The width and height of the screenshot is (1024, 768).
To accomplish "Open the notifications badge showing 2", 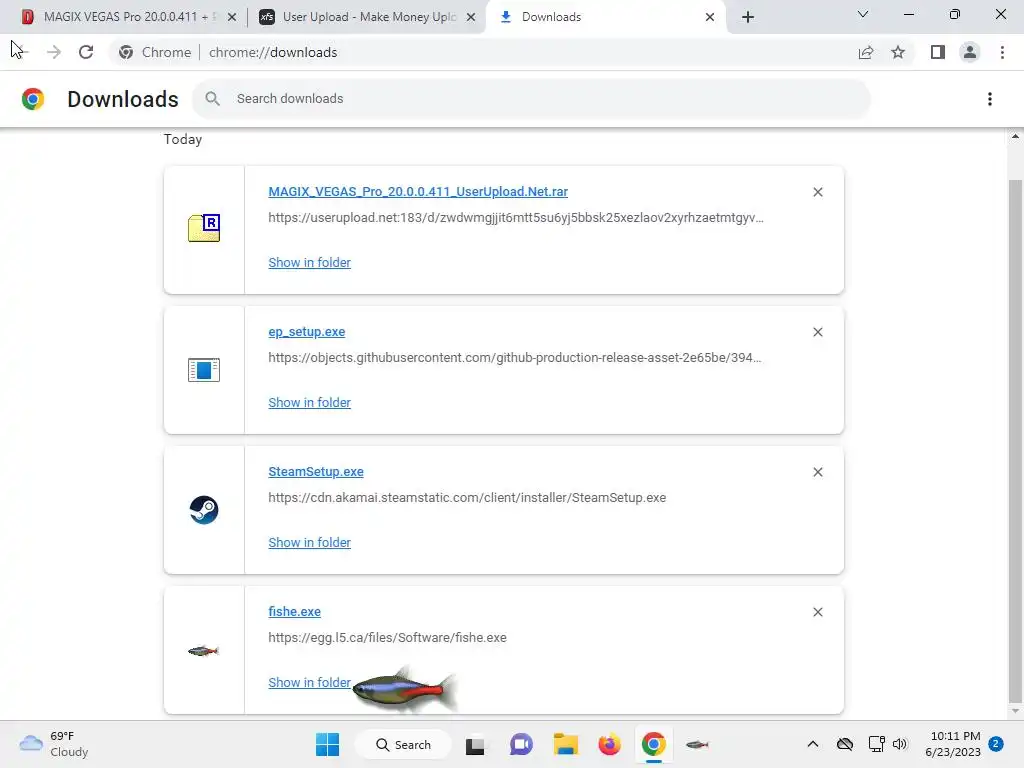I will tap(996, 744).
